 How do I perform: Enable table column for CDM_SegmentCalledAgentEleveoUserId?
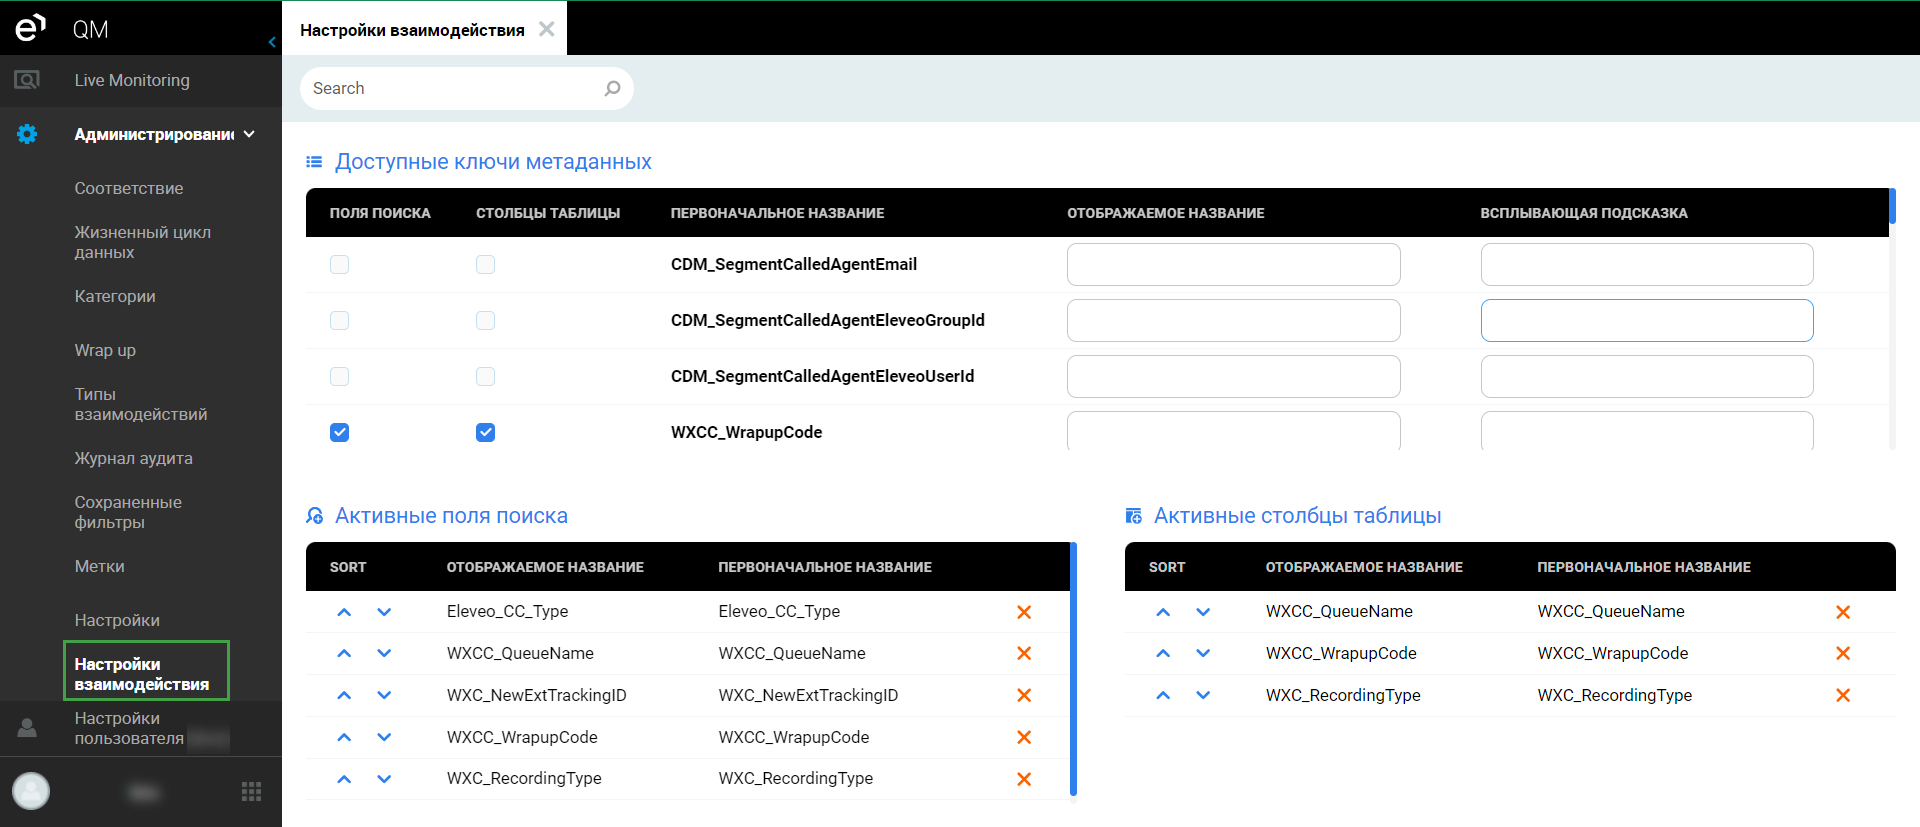(486, 376)
